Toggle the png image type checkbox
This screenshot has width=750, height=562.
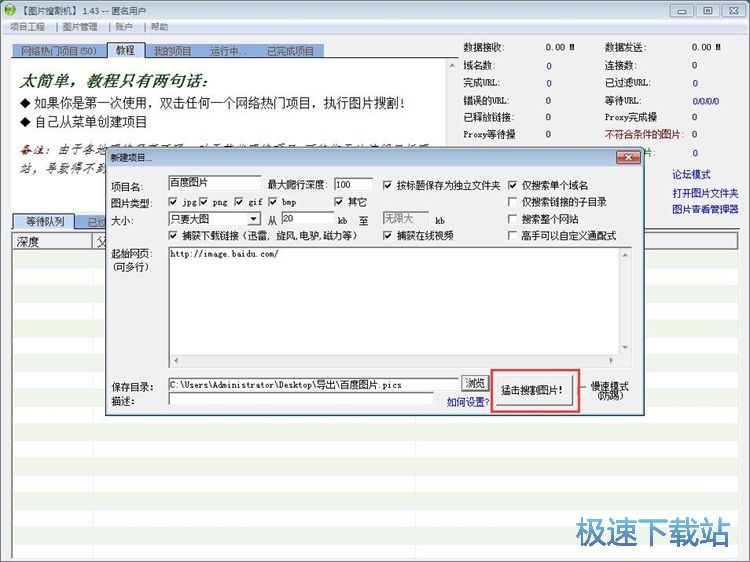[204, 202]
